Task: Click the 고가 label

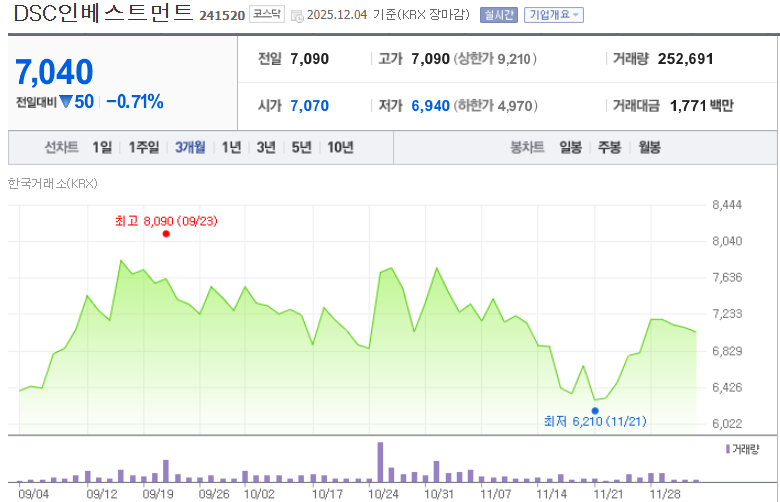Action: tap(390, 59)
